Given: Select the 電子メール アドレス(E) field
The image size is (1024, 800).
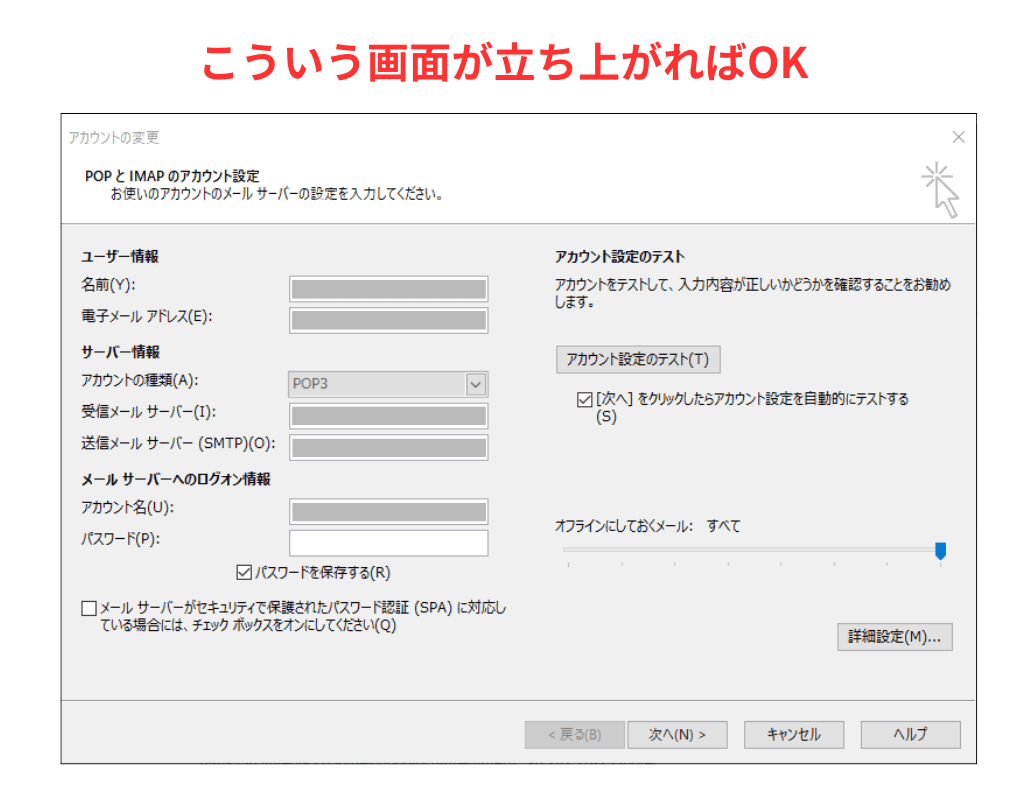Looking at the screenshot, I should point(388,320).
